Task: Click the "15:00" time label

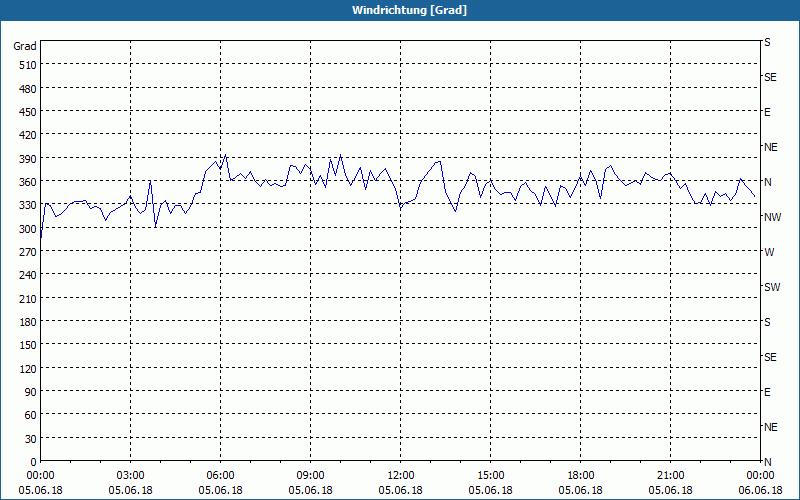Action: click(491, 476)
